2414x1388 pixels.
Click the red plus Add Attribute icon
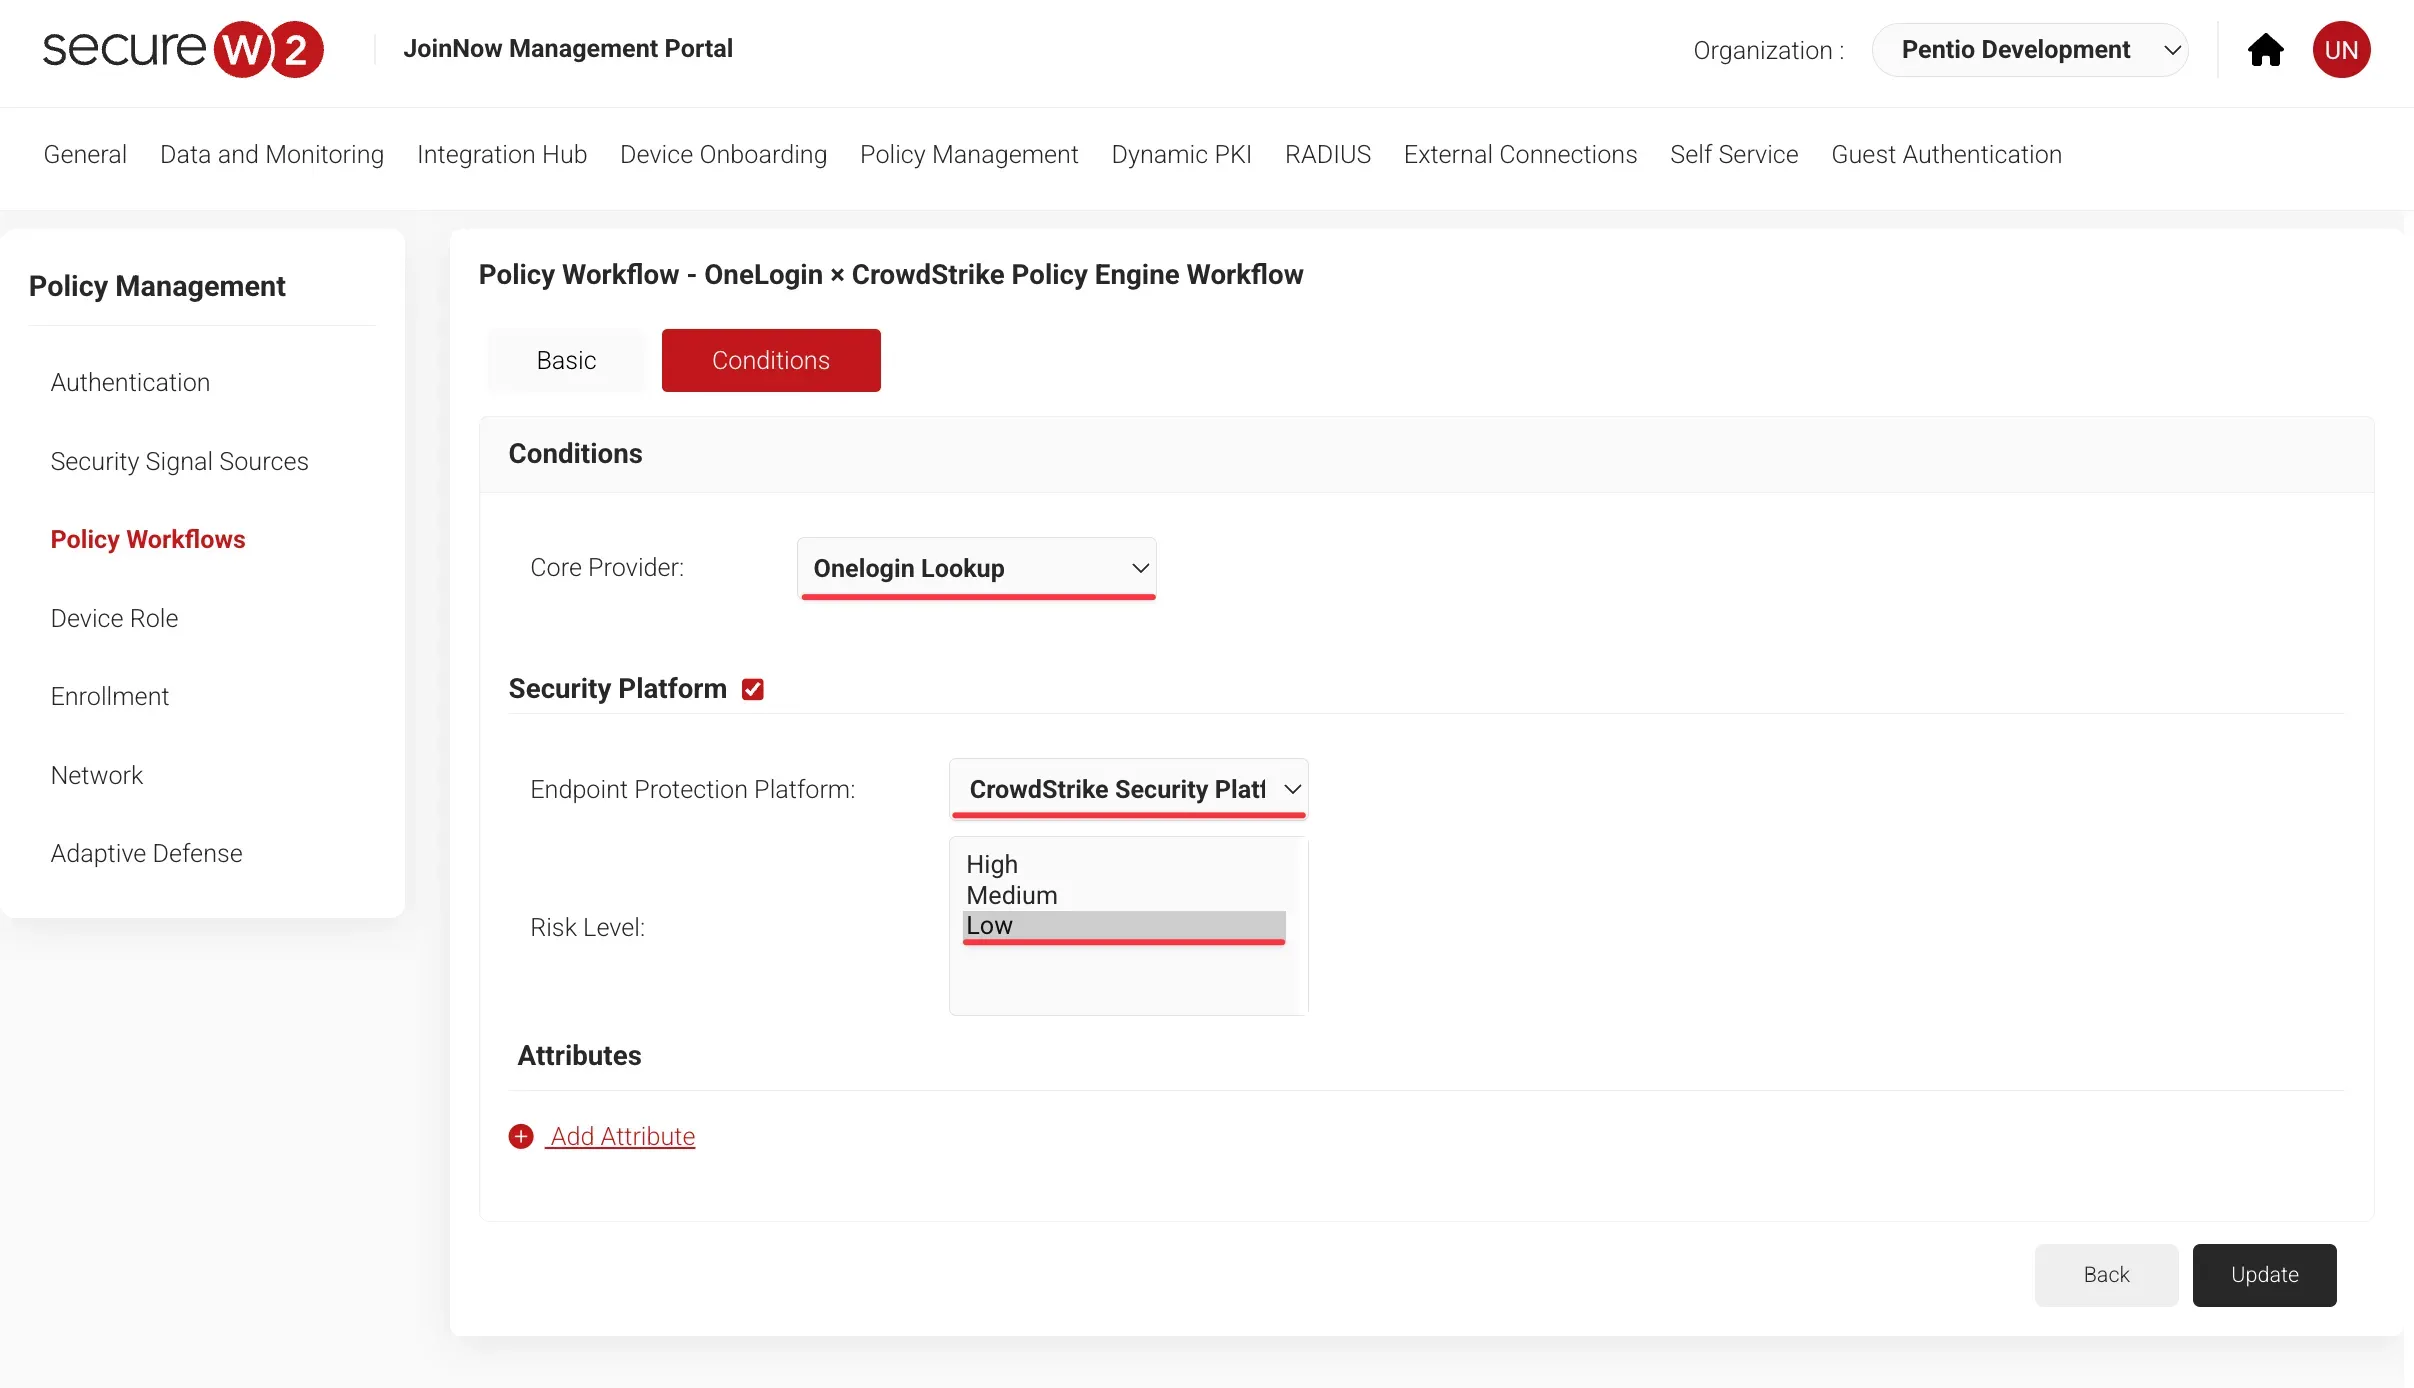[x=521, y=1136]
